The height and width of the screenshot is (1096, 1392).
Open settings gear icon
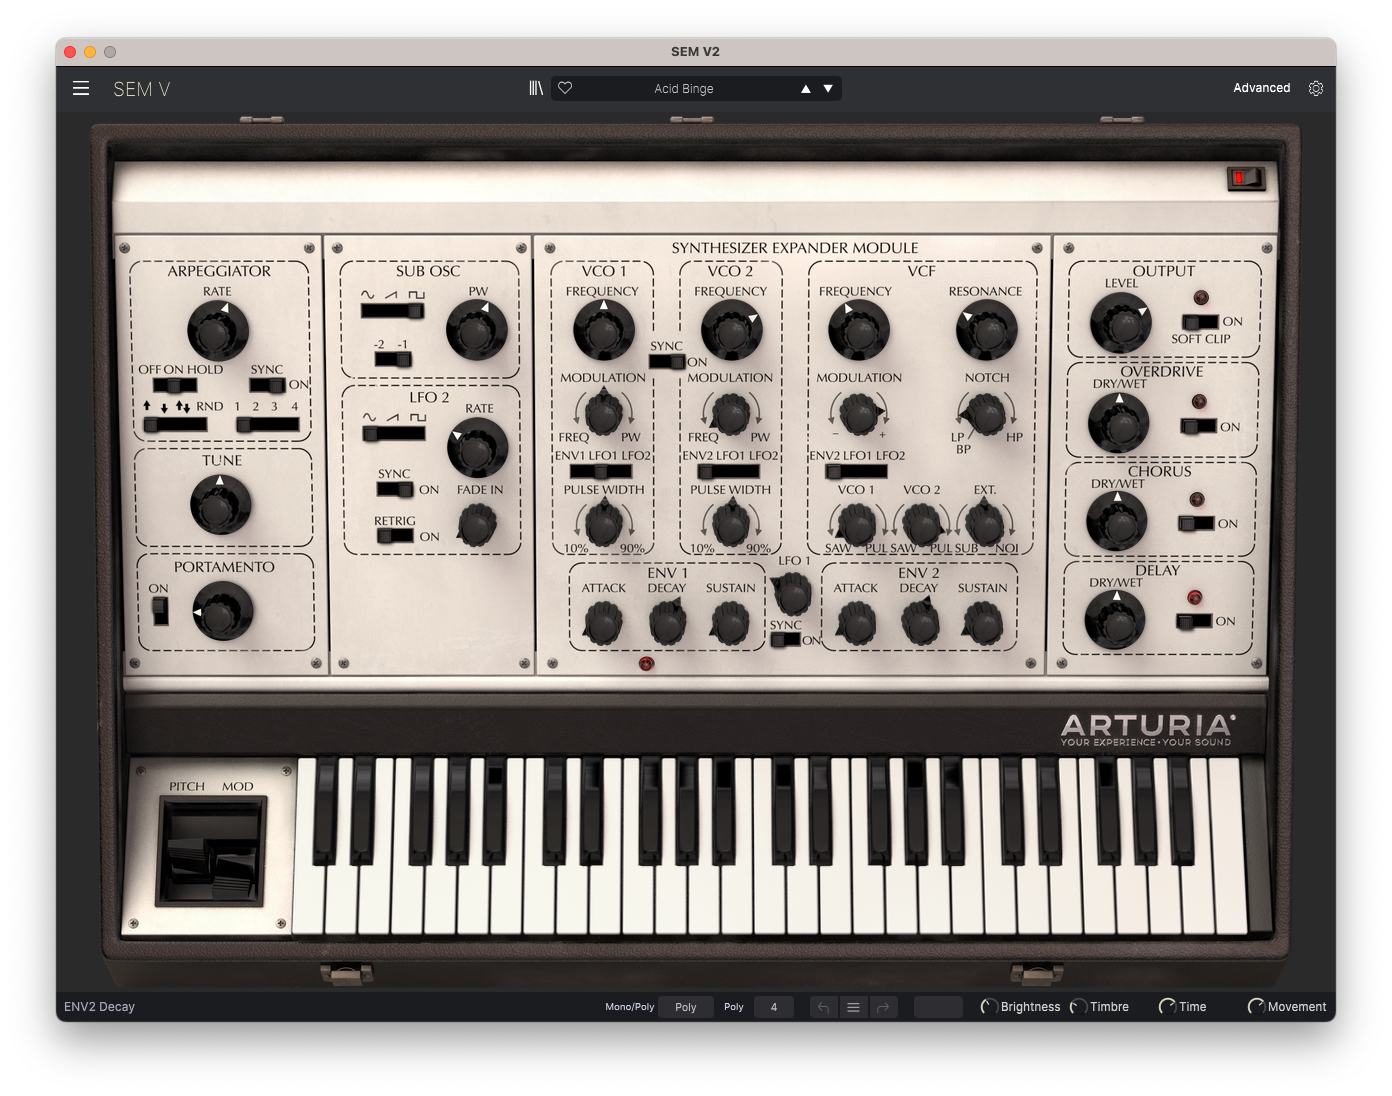click(x=1316, y=88)
